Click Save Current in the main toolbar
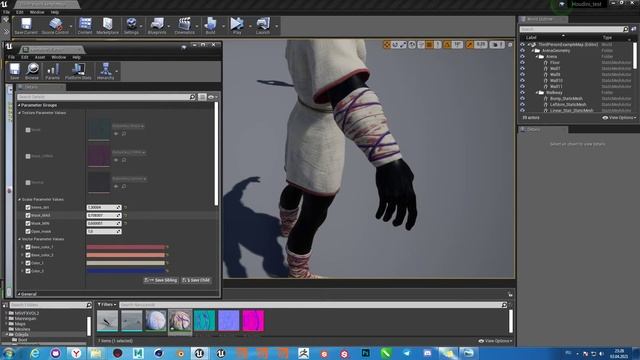 point(26,26)
